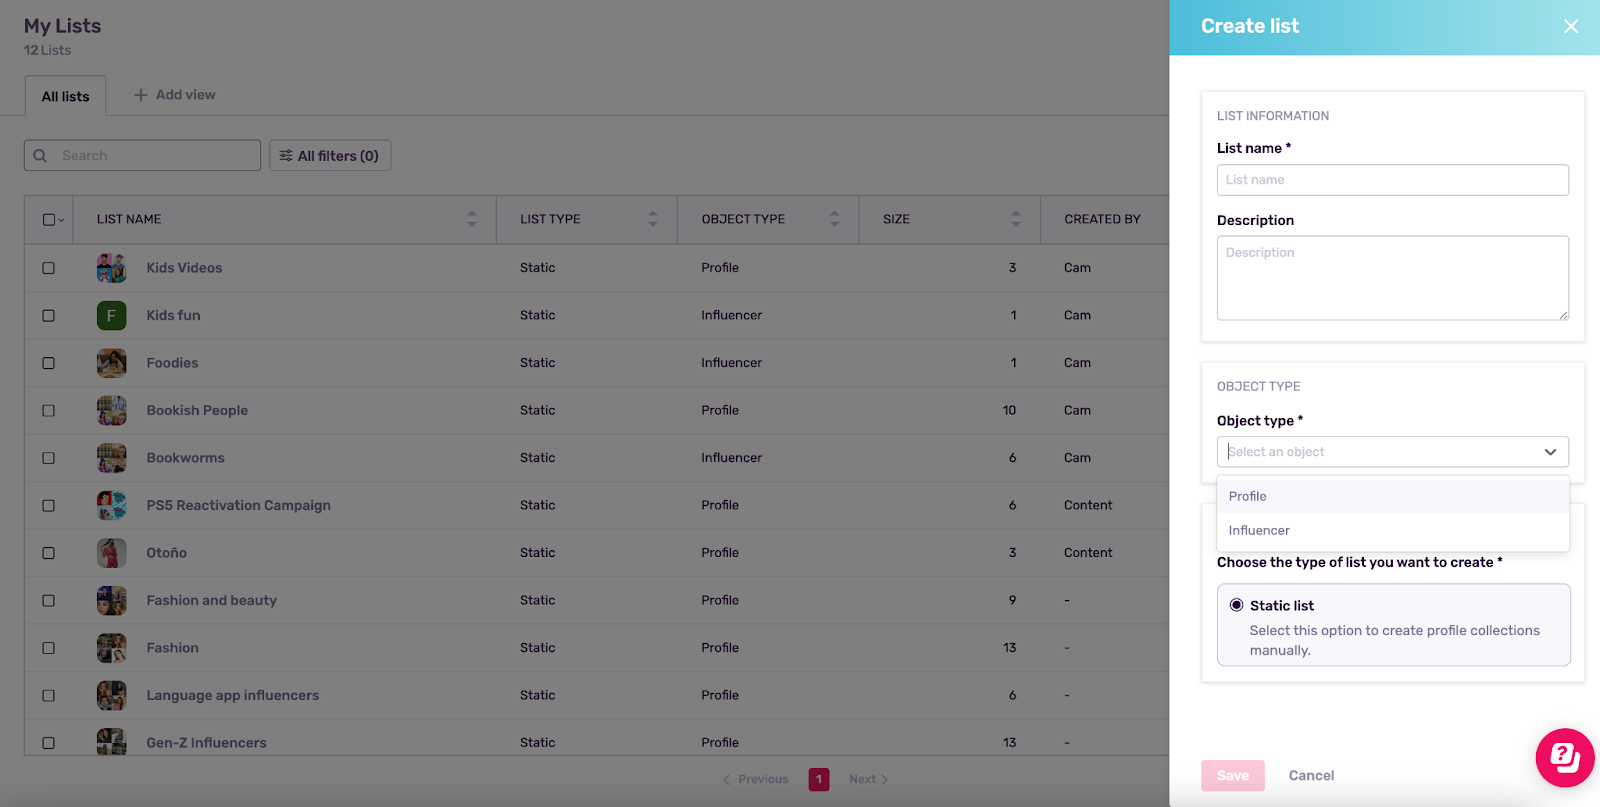This screenshot has width=1600, height=807.
Task: Open the Kids fun green F avatar
Action: point(111,316)
